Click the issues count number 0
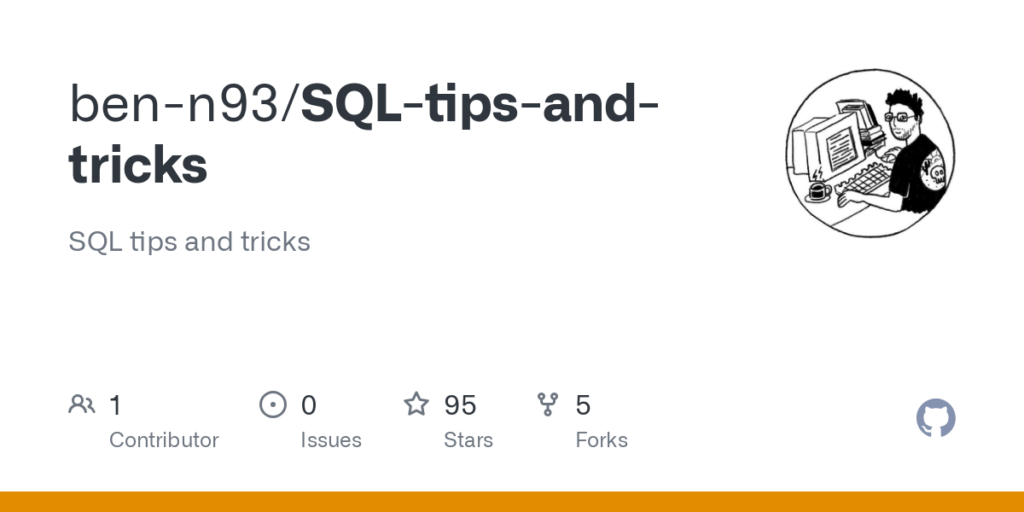The width and height of the screenshot is (1024, 512). pos(309,405)
